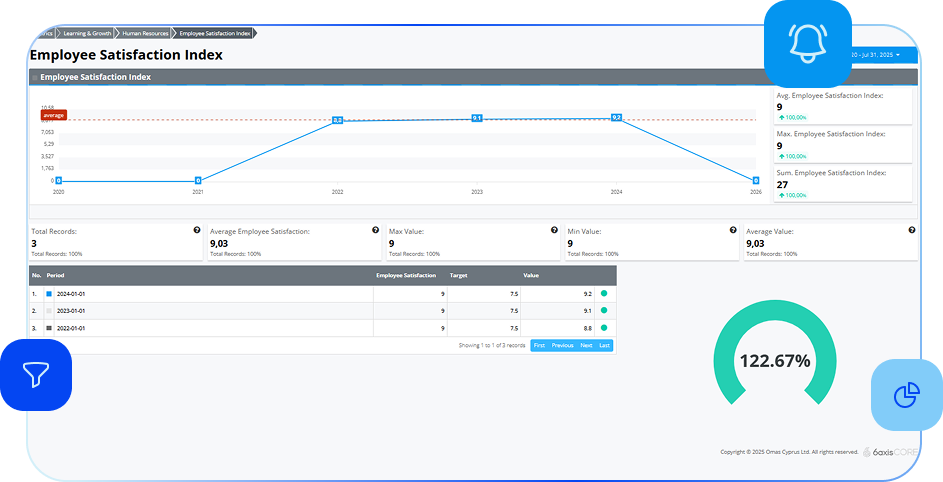The height and width of the screenshot is (482, 943).
Task: Open Human Resources breadcrumb
Action: pyautogui.click(x=144, y=33)
